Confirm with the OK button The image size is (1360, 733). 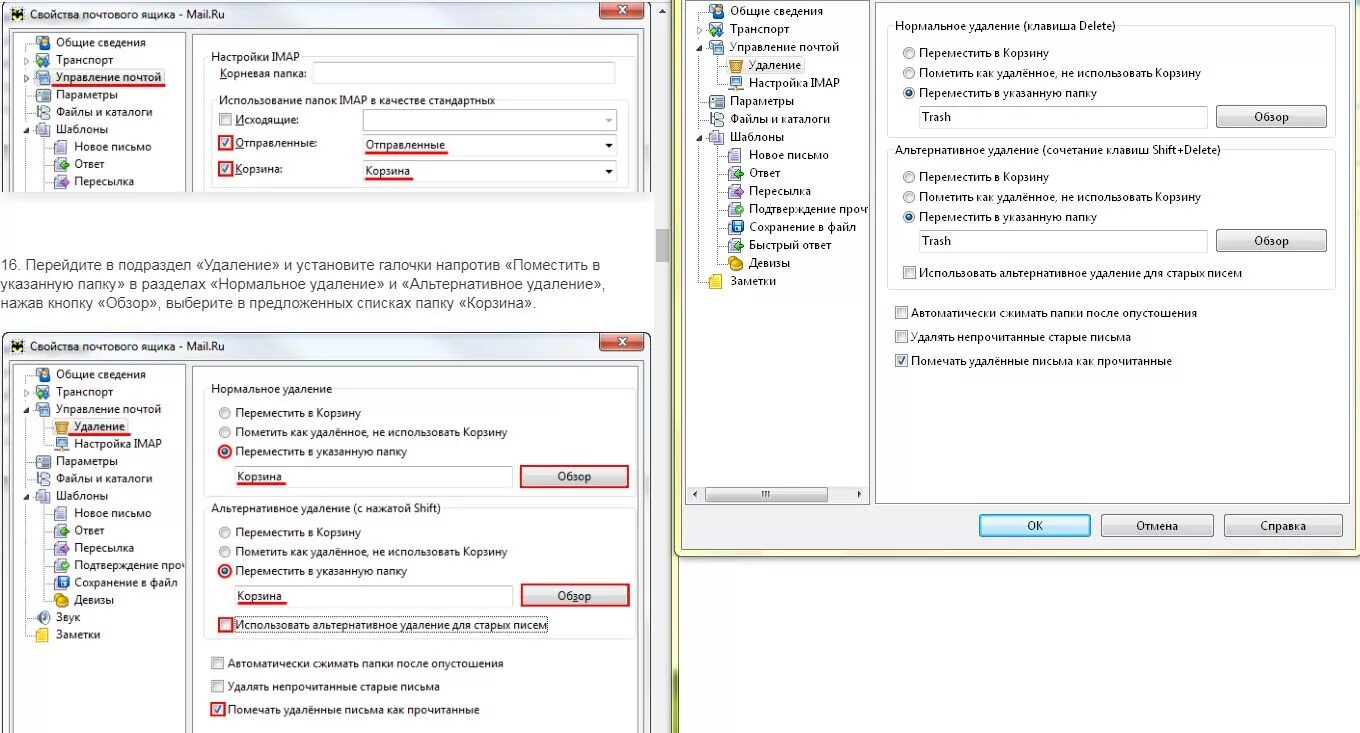[x=1034, y=526]
